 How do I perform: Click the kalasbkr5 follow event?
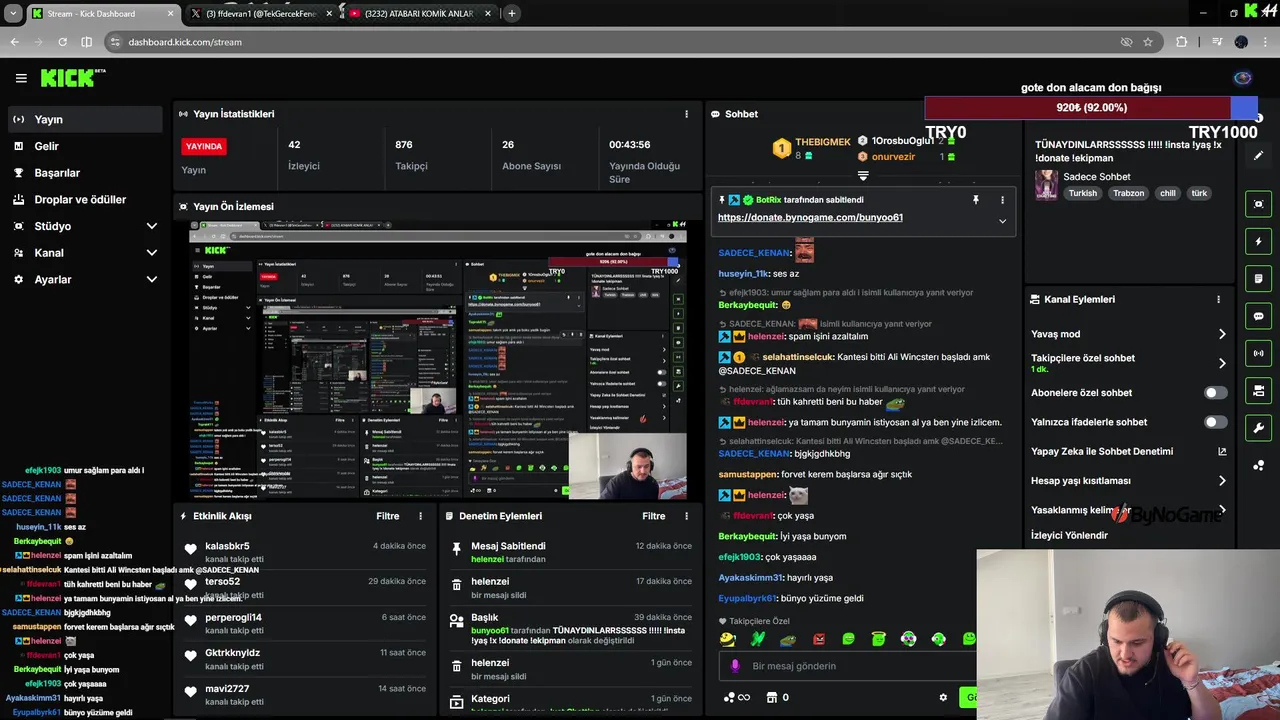[305, 552]
